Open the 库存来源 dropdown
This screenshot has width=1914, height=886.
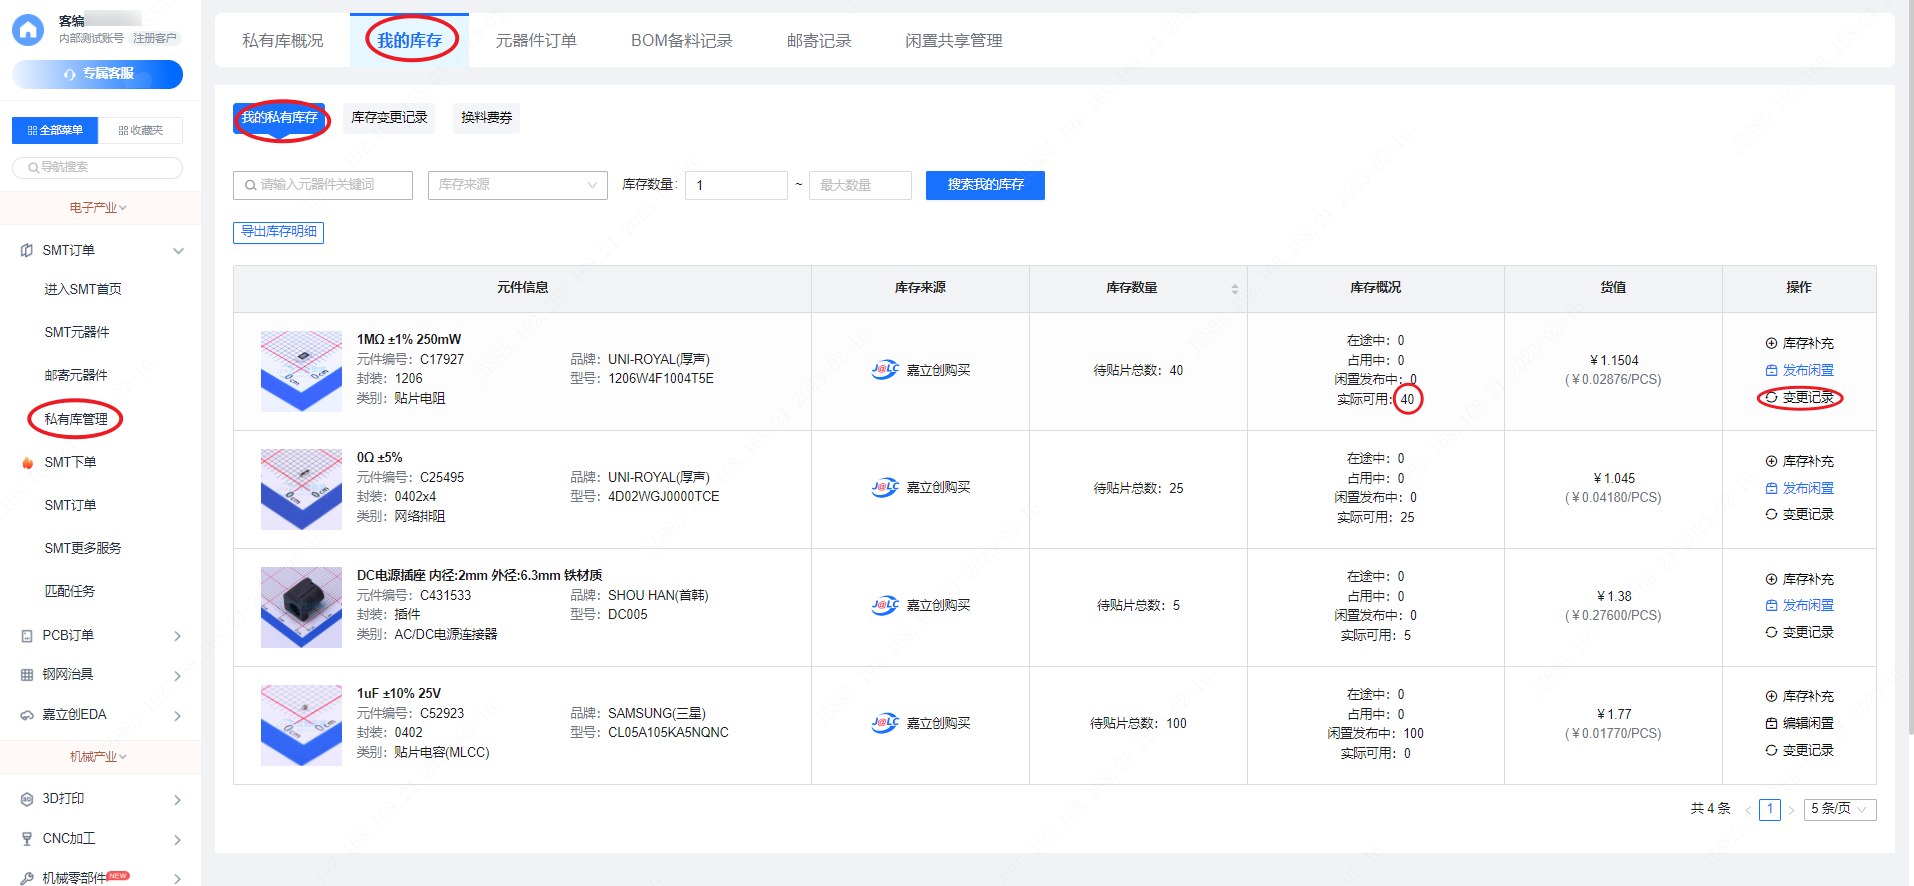pos(517,185)
